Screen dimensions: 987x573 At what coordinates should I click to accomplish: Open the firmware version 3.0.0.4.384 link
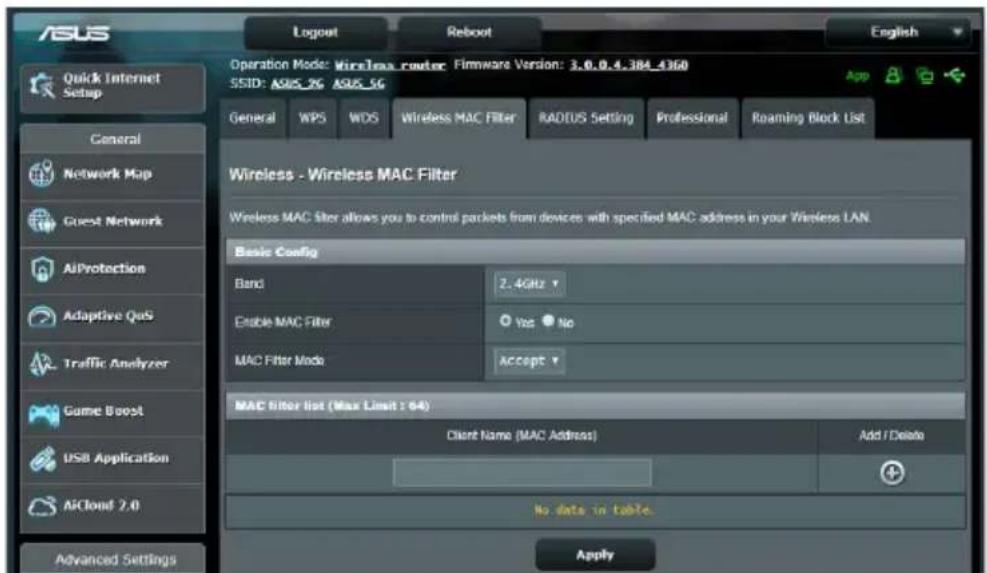pyautogui.click(x=629, y=65)
